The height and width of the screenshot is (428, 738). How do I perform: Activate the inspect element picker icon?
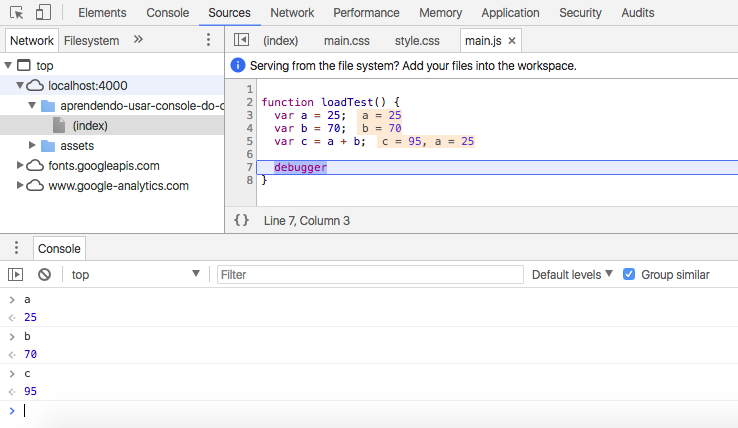(x=17, y=13)
